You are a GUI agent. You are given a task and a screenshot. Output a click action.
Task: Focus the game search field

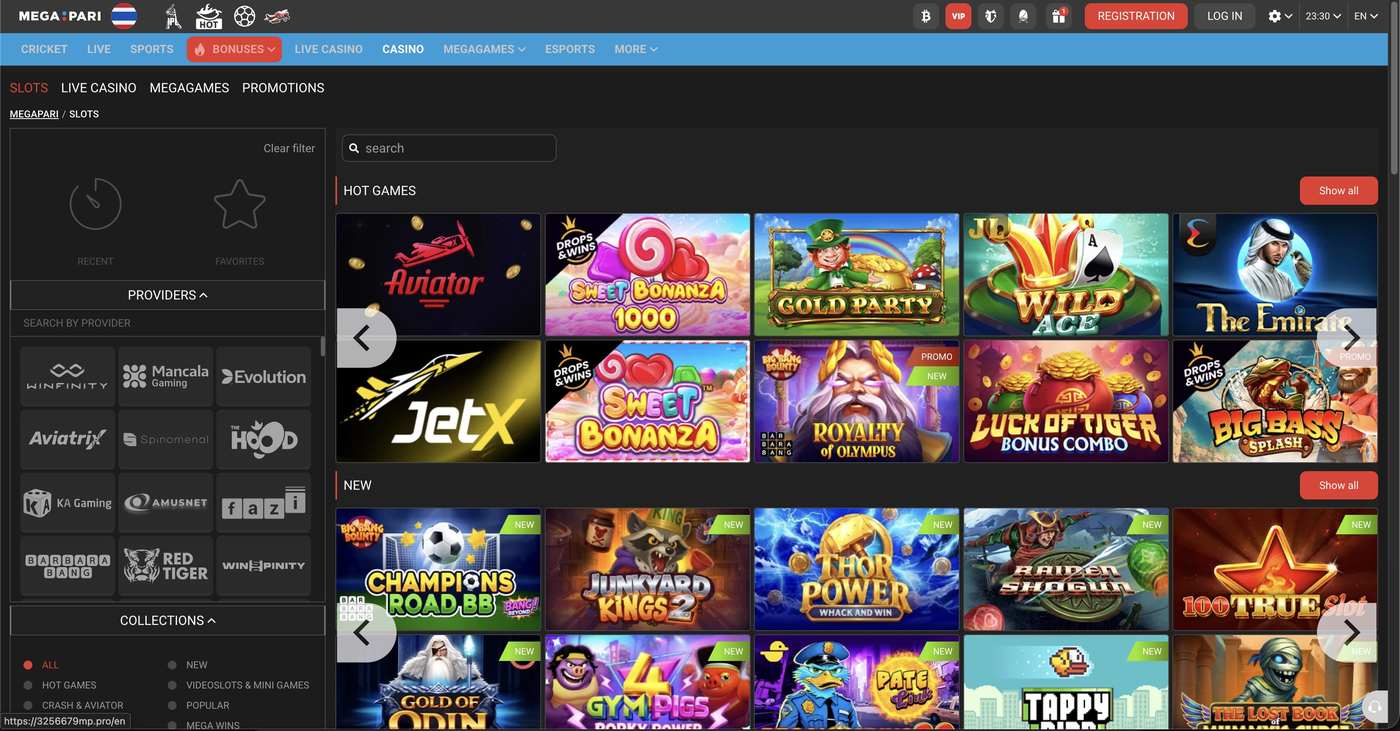pyautogui.click(x=449, y=148)
